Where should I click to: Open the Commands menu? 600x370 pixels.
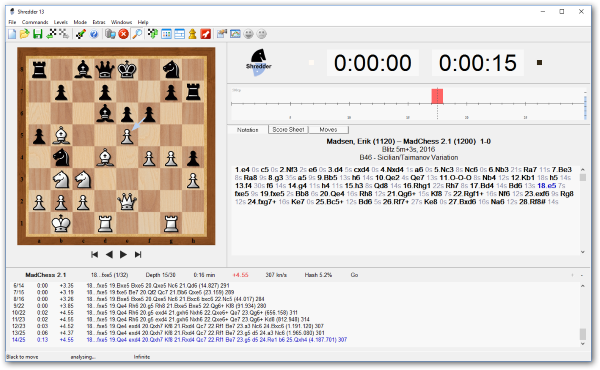click(x=35, y=22)
